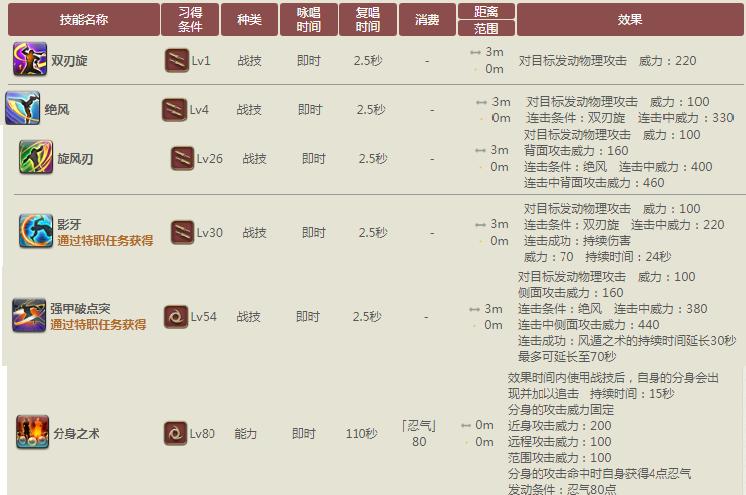
Task: Click the 强甲破点突 skill icon
Action: tap(29, 315)
